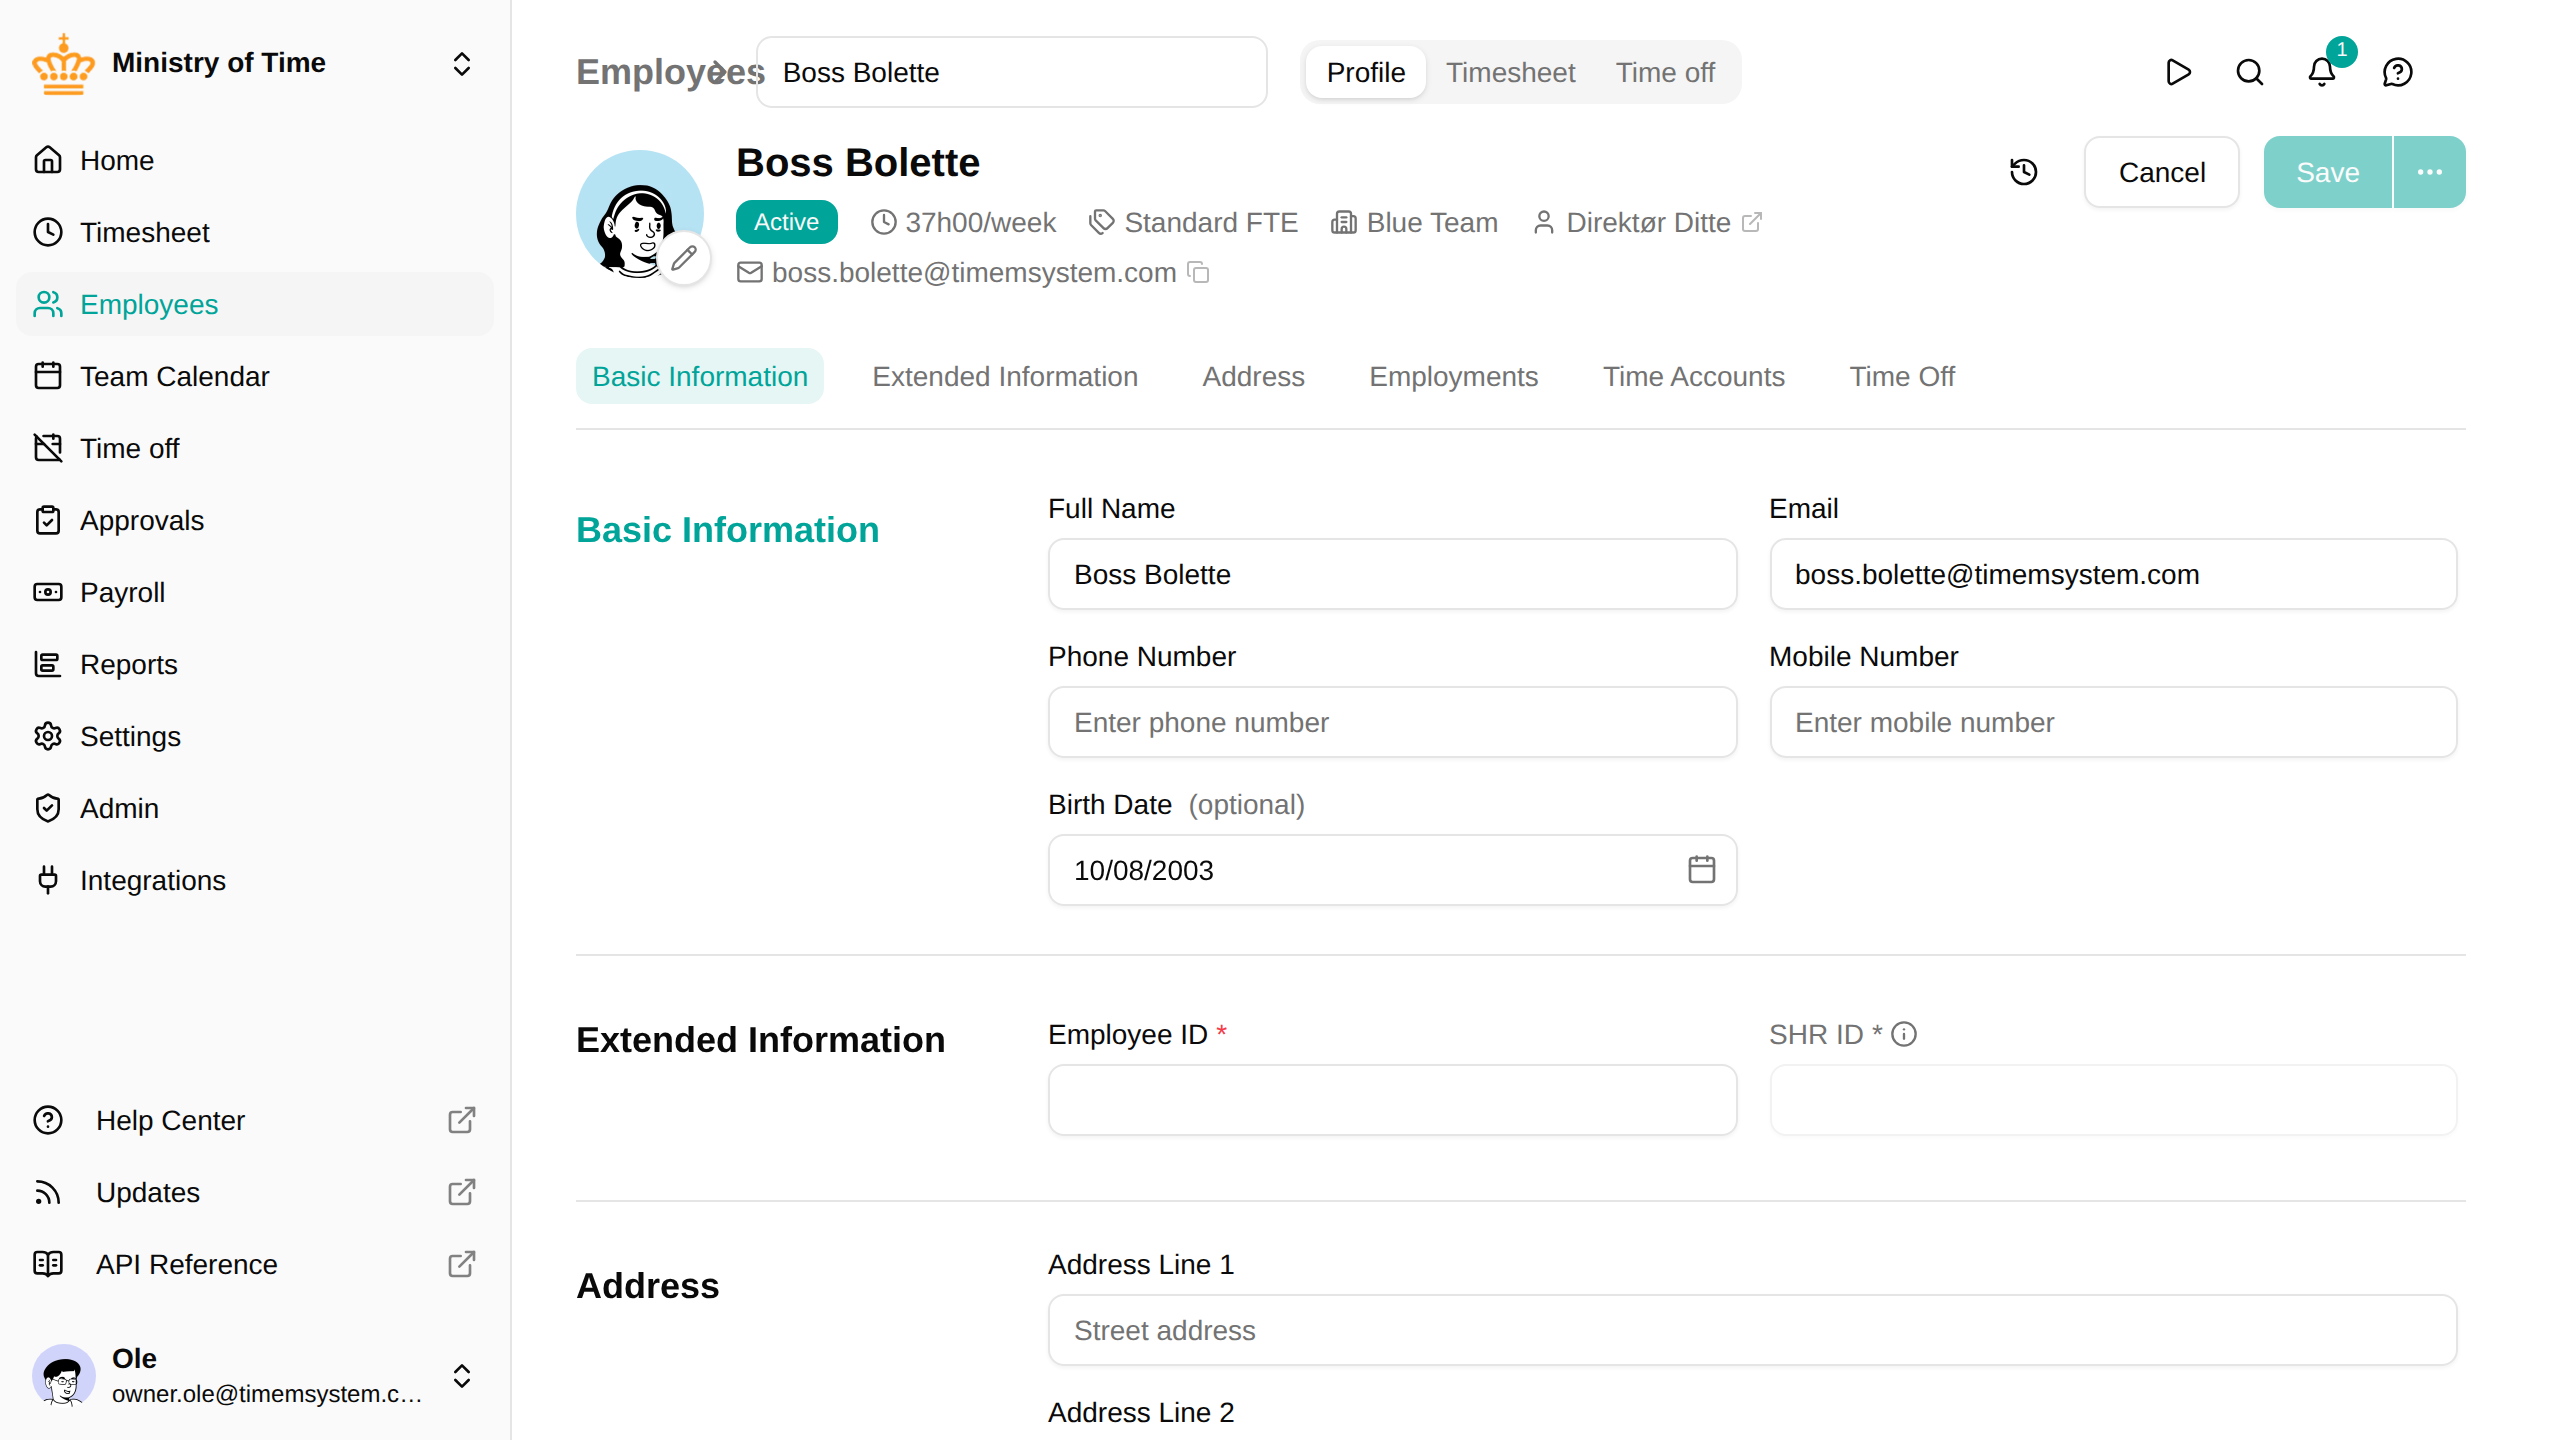Switch to Profile view

click(x=1366, y=72)
